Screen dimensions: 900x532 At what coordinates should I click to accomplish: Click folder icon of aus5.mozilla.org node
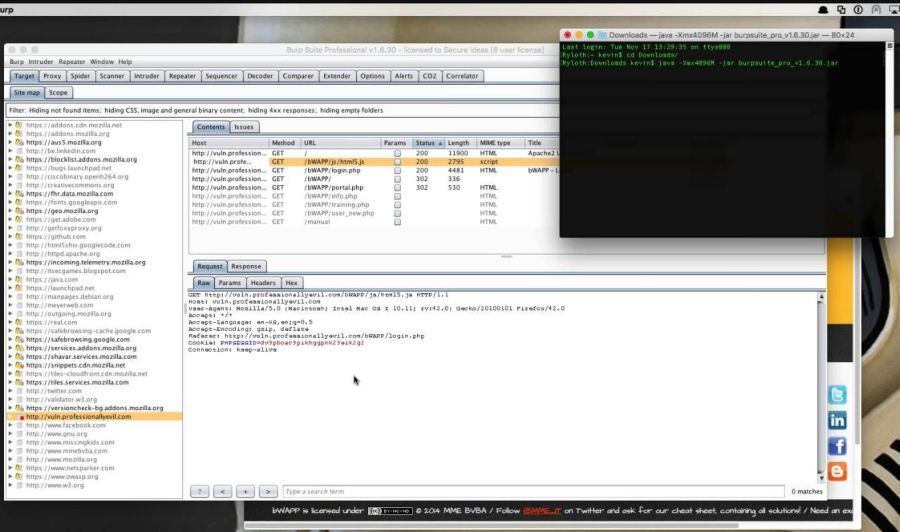(x=19, y=142)
